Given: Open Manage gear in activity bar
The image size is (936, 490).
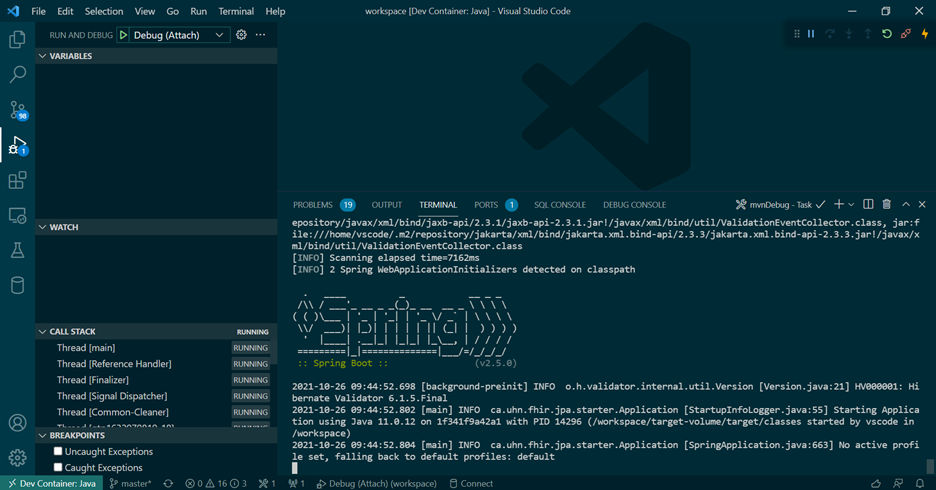Looking at the screenshot, I should tap(17, 458).
